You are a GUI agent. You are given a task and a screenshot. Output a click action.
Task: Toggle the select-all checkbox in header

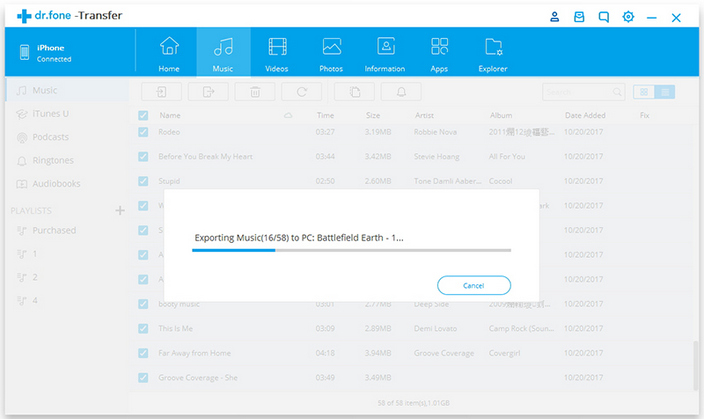click(143, 116)
